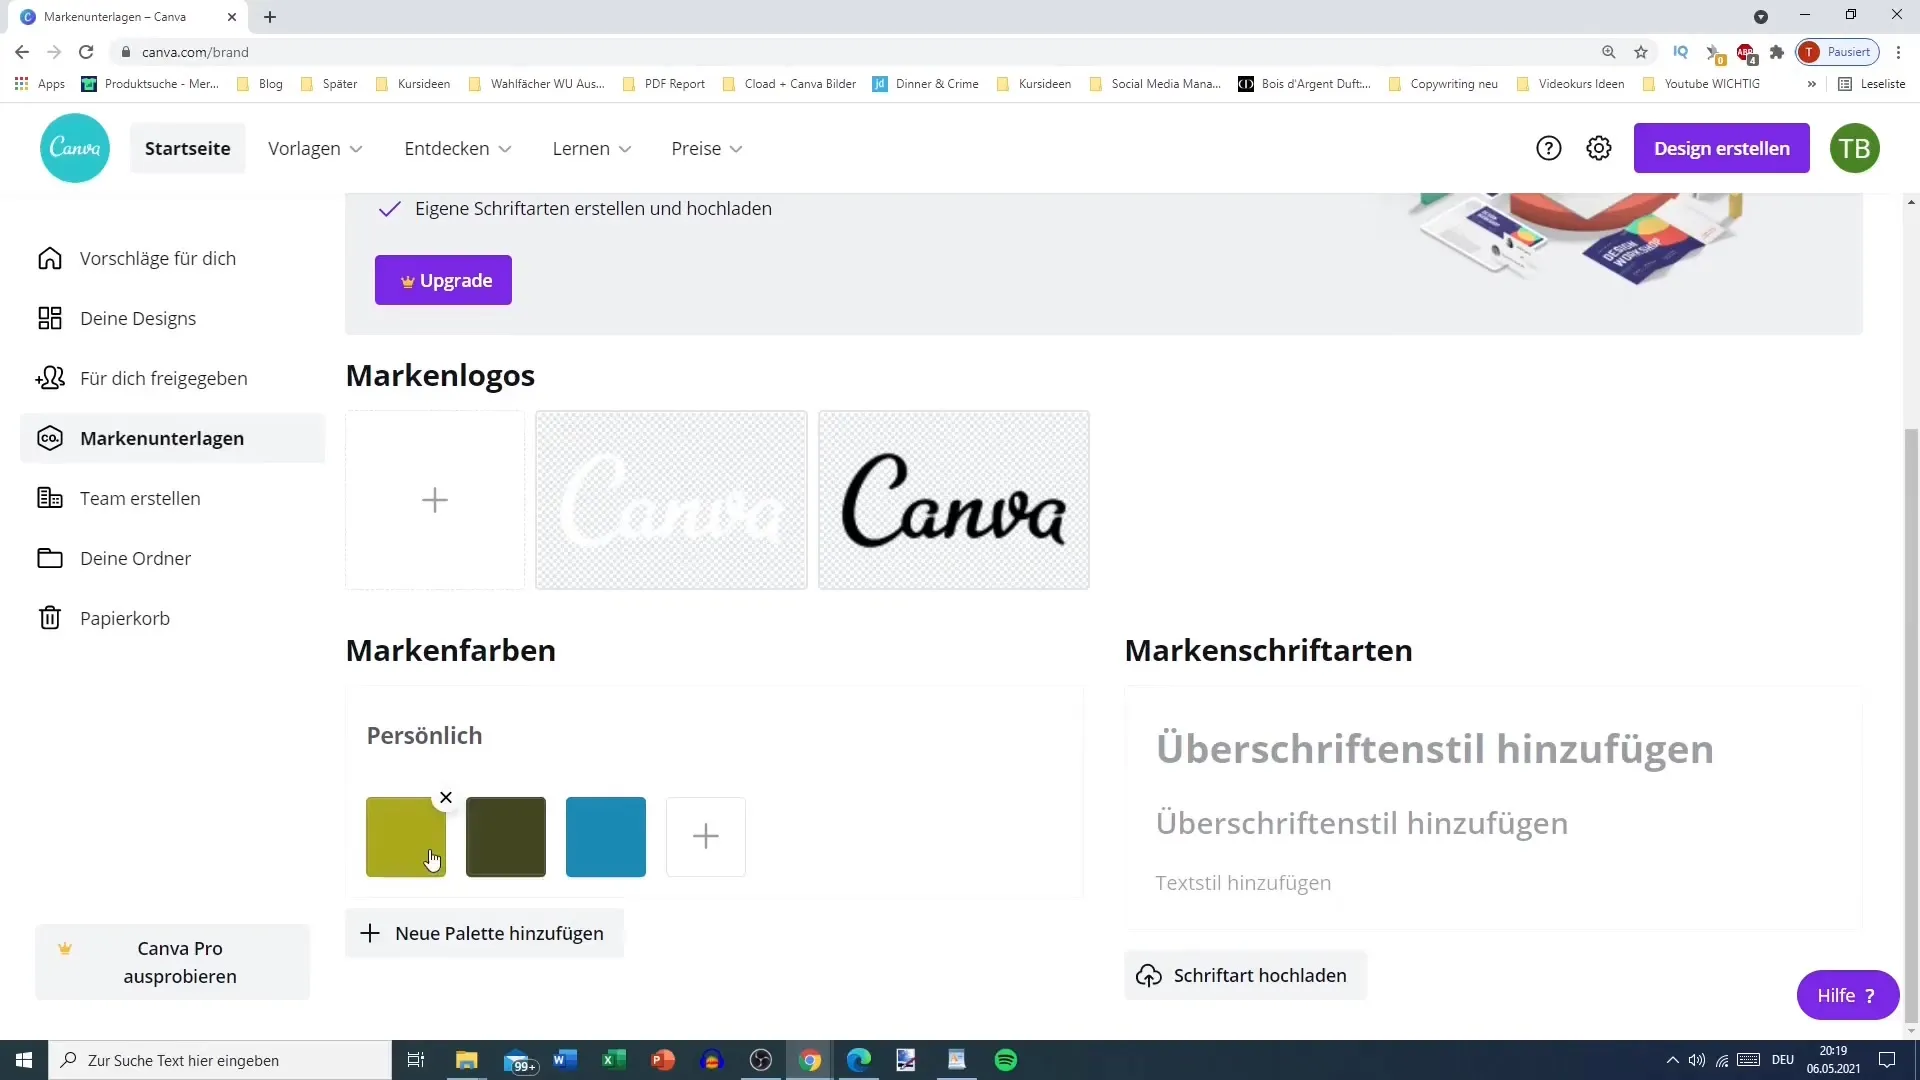Open Für dich freigegeben section

coord(172,378)
